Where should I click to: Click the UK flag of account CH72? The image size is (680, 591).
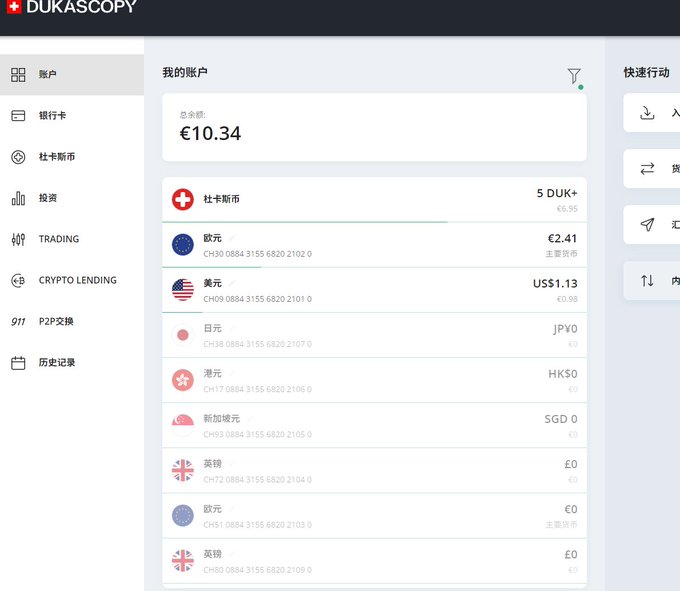[183, 470]
